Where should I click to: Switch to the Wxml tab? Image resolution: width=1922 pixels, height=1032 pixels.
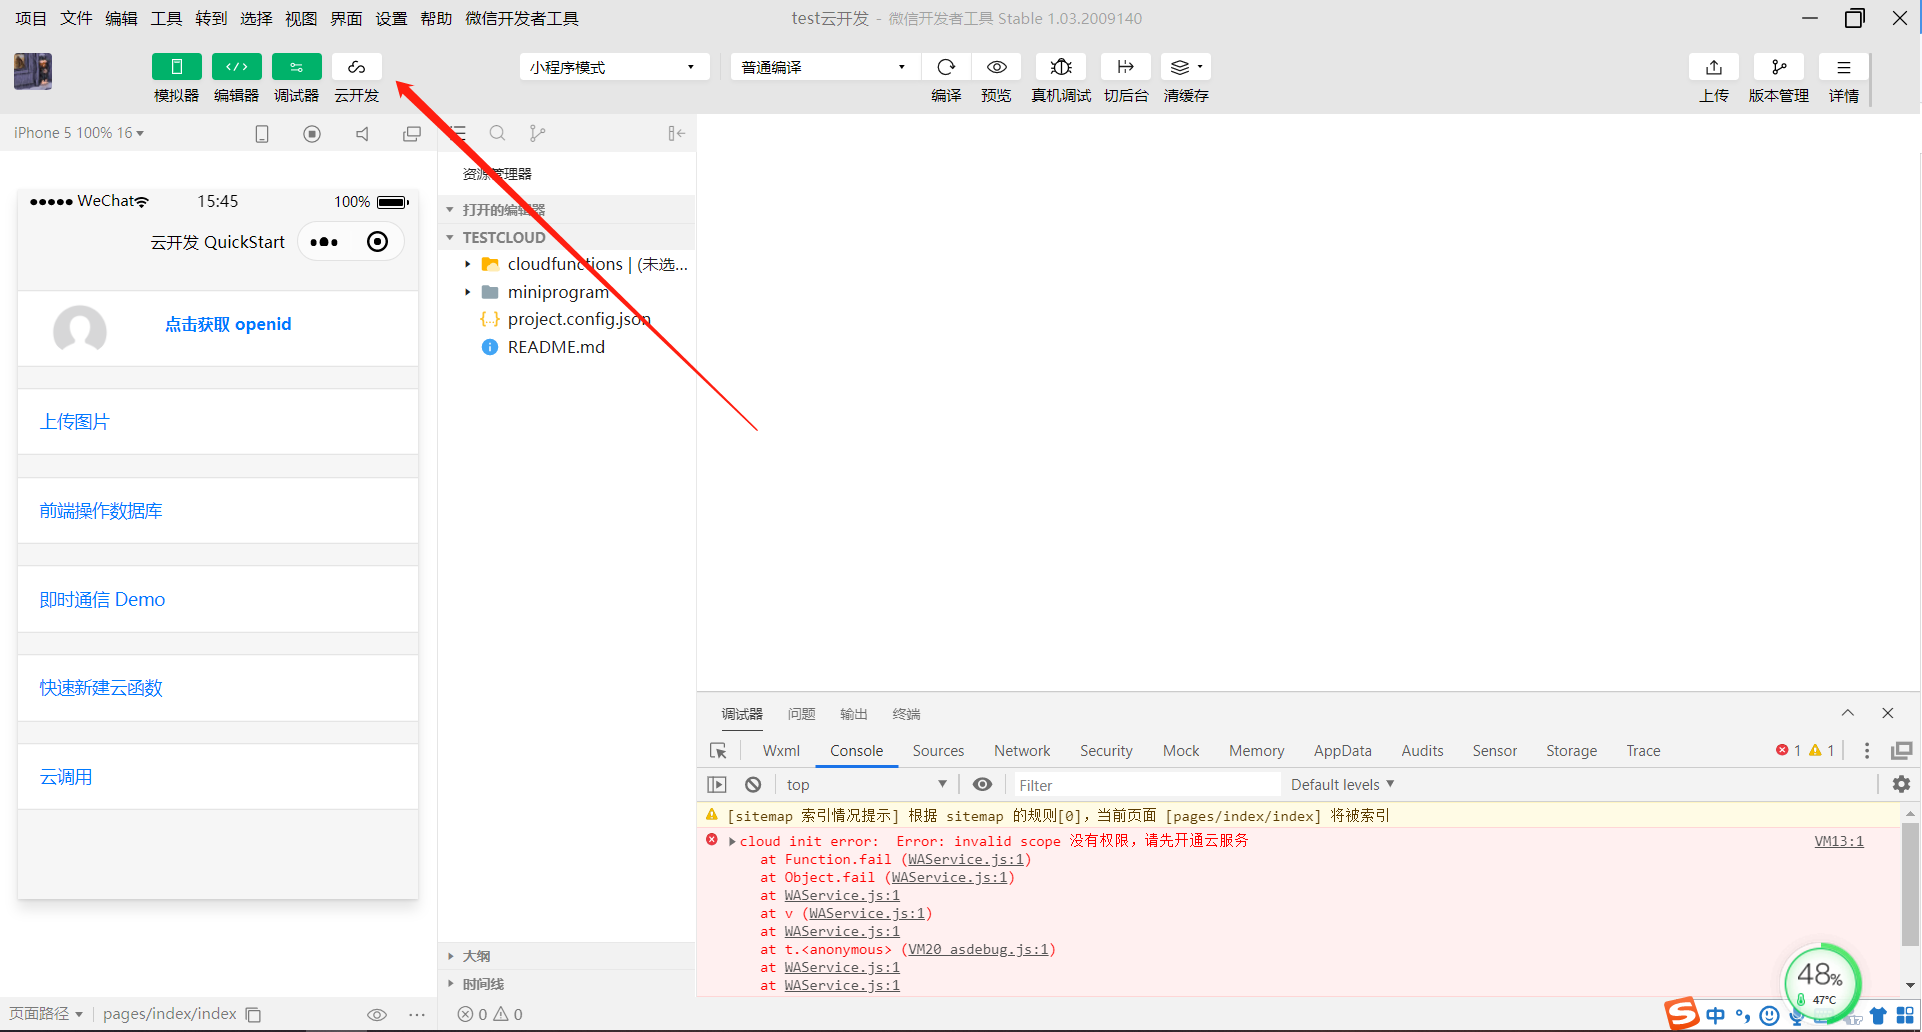[x=781, y=751]
